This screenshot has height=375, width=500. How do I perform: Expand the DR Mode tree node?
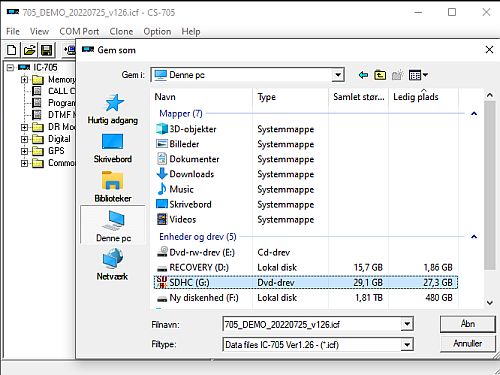pos(24,127)
